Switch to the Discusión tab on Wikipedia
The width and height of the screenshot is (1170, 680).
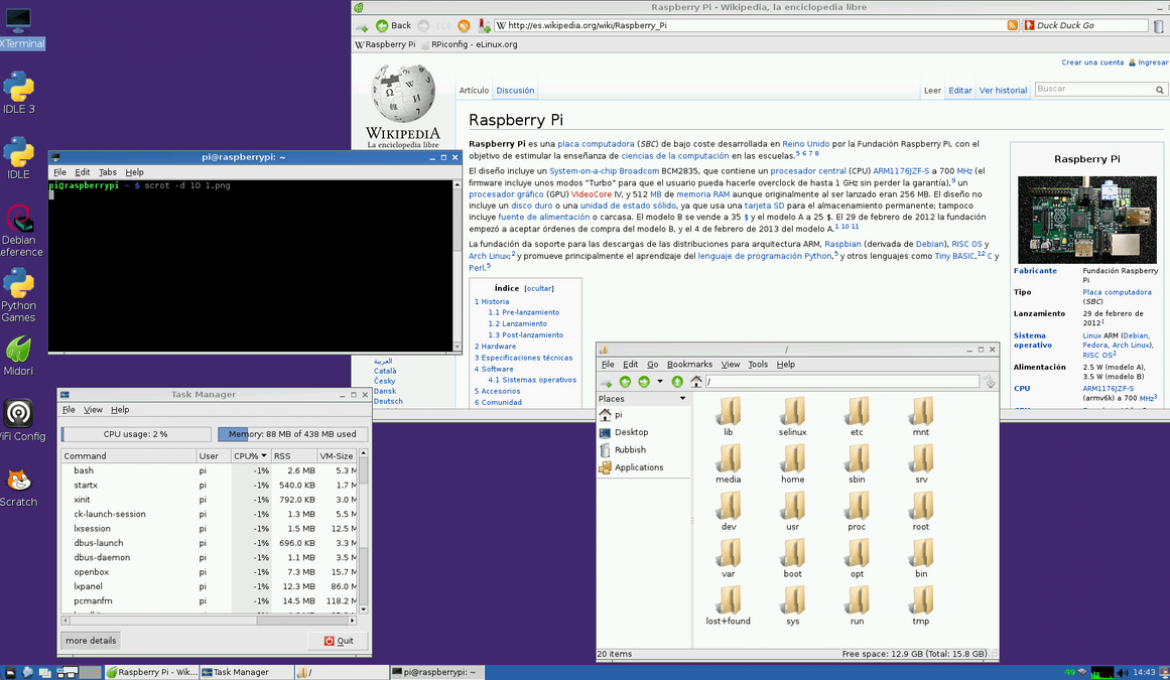515,90
